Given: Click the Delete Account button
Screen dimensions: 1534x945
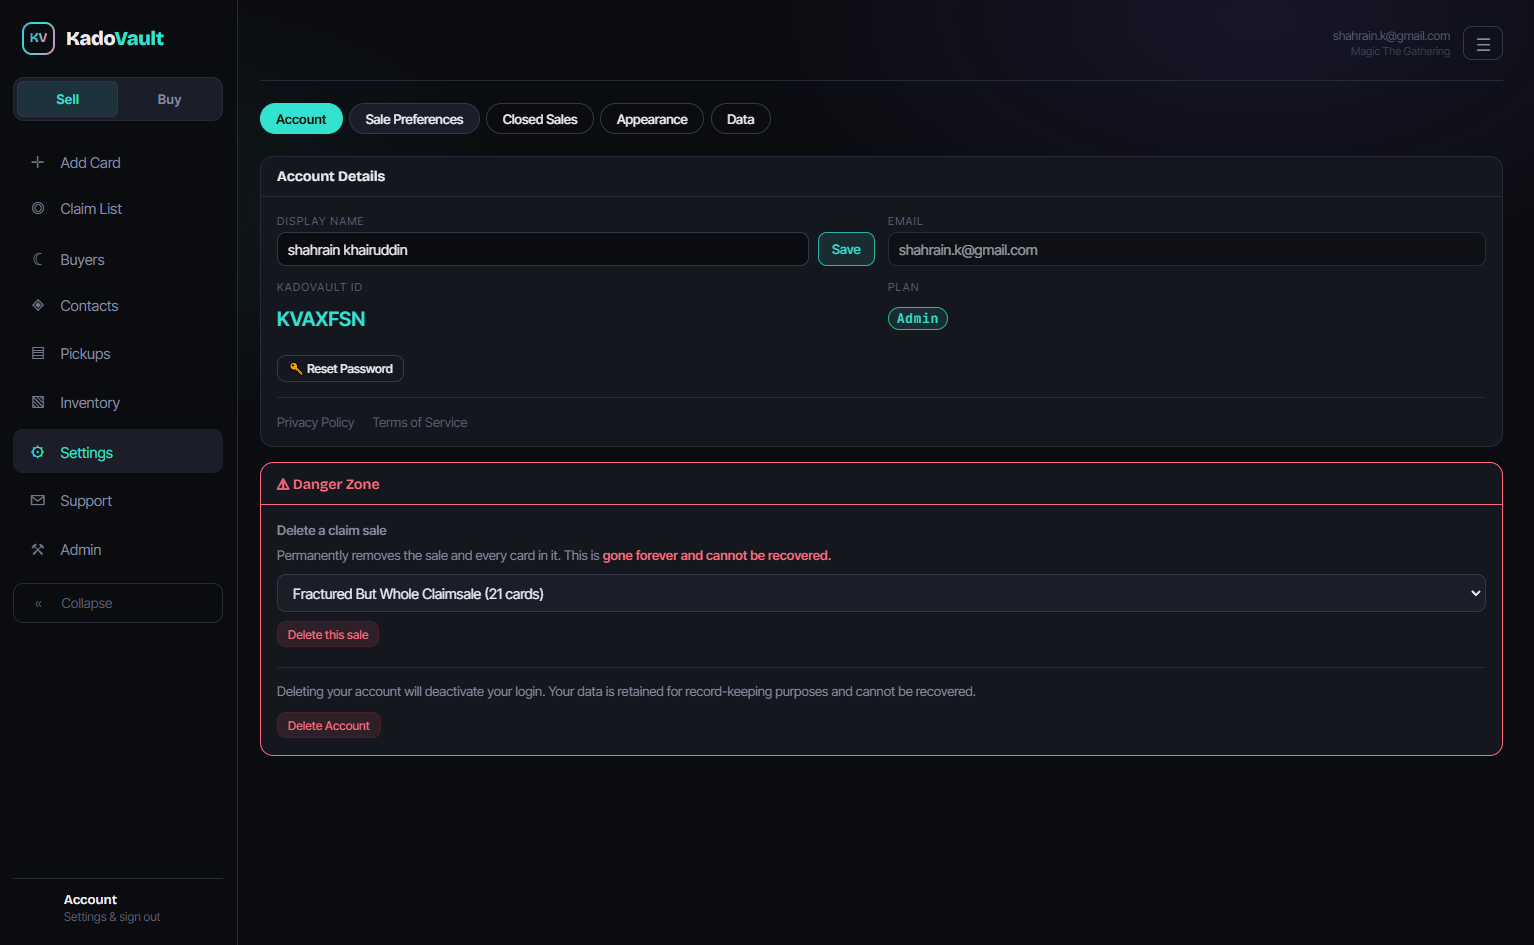Looking at the screenshot, I should coord(329,725).
